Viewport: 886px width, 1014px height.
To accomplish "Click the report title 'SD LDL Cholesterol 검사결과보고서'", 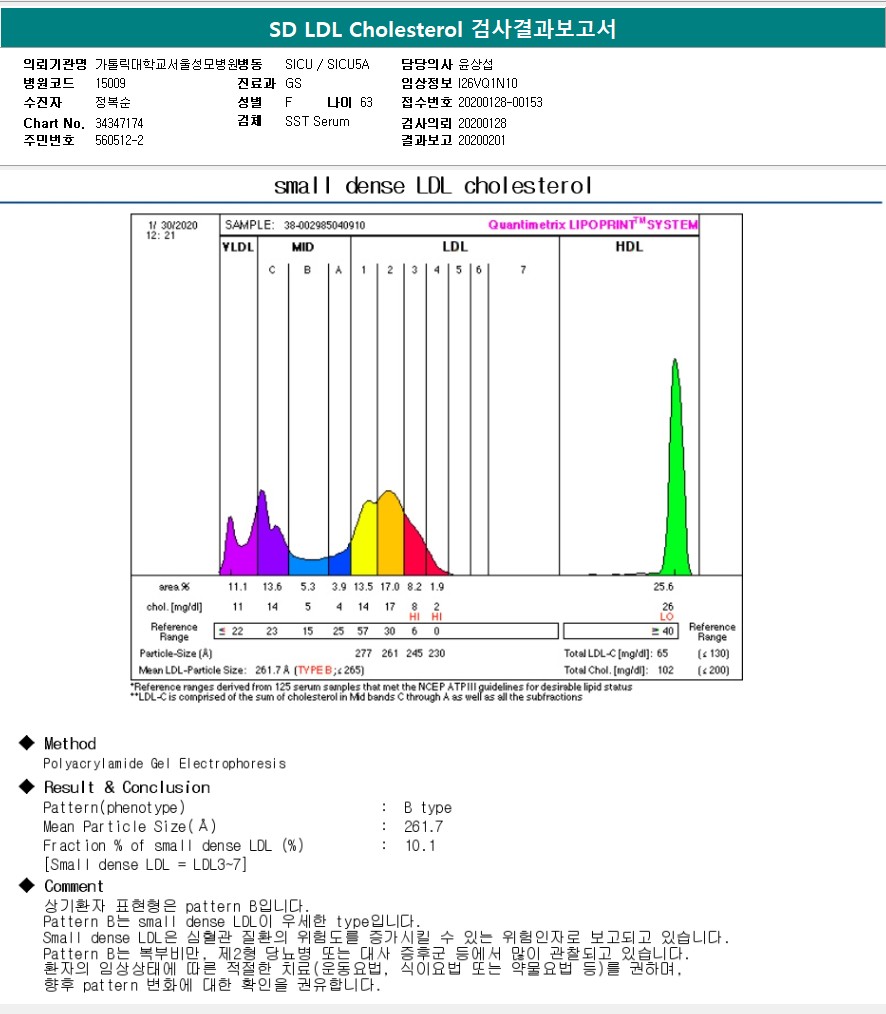I will click(442, 29).
